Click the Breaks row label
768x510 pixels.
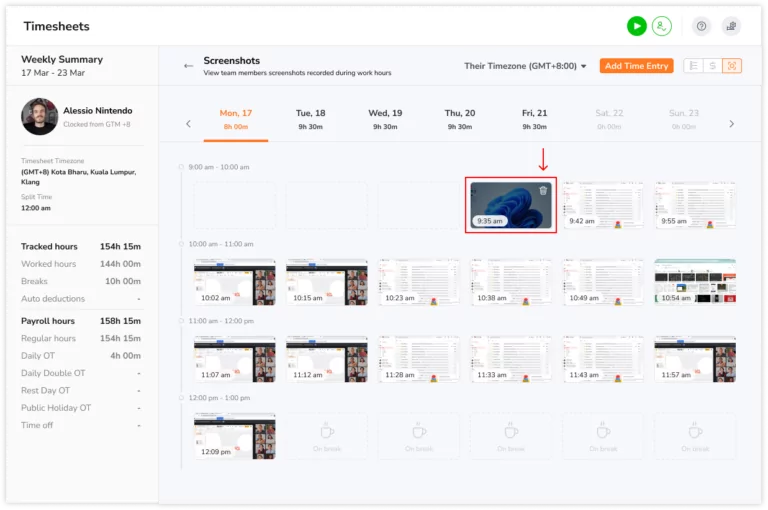(34, 281)
